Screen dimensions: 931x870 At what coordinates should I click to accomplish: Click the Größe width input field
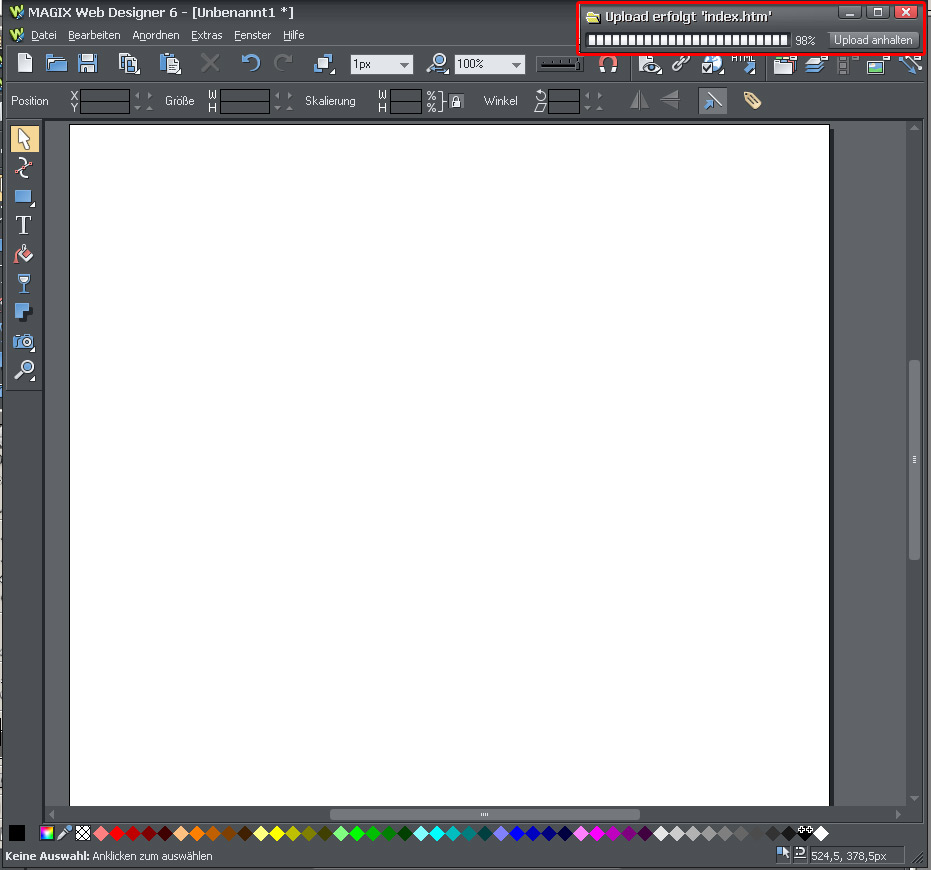[x=245, y=95]
